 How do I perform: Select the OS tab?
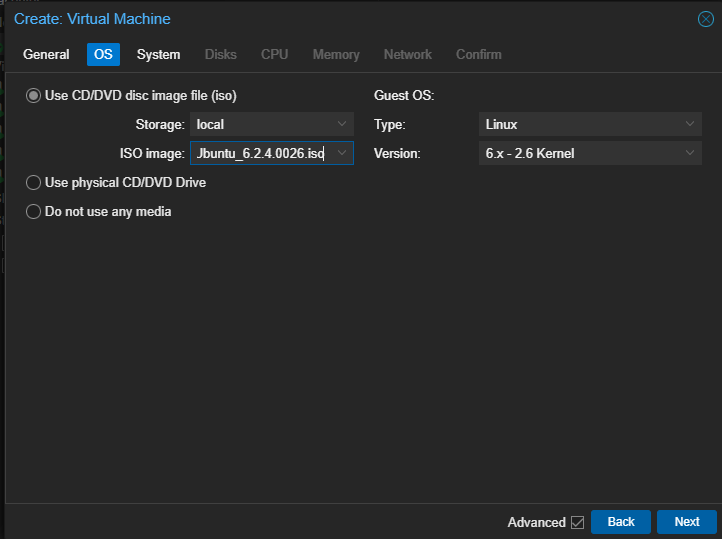tap(103, 54)
